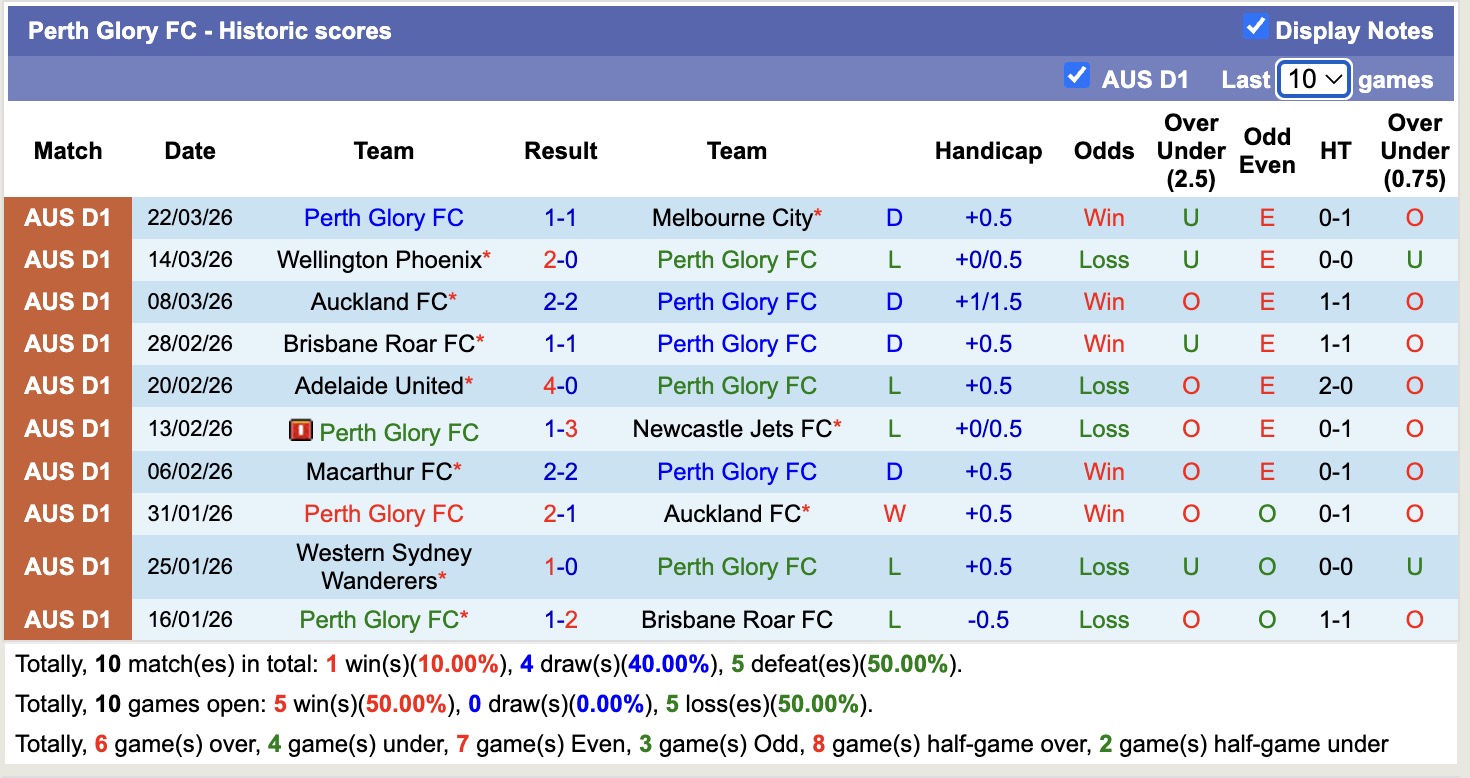Open Melbourne City team page

(x=731, y=217)
